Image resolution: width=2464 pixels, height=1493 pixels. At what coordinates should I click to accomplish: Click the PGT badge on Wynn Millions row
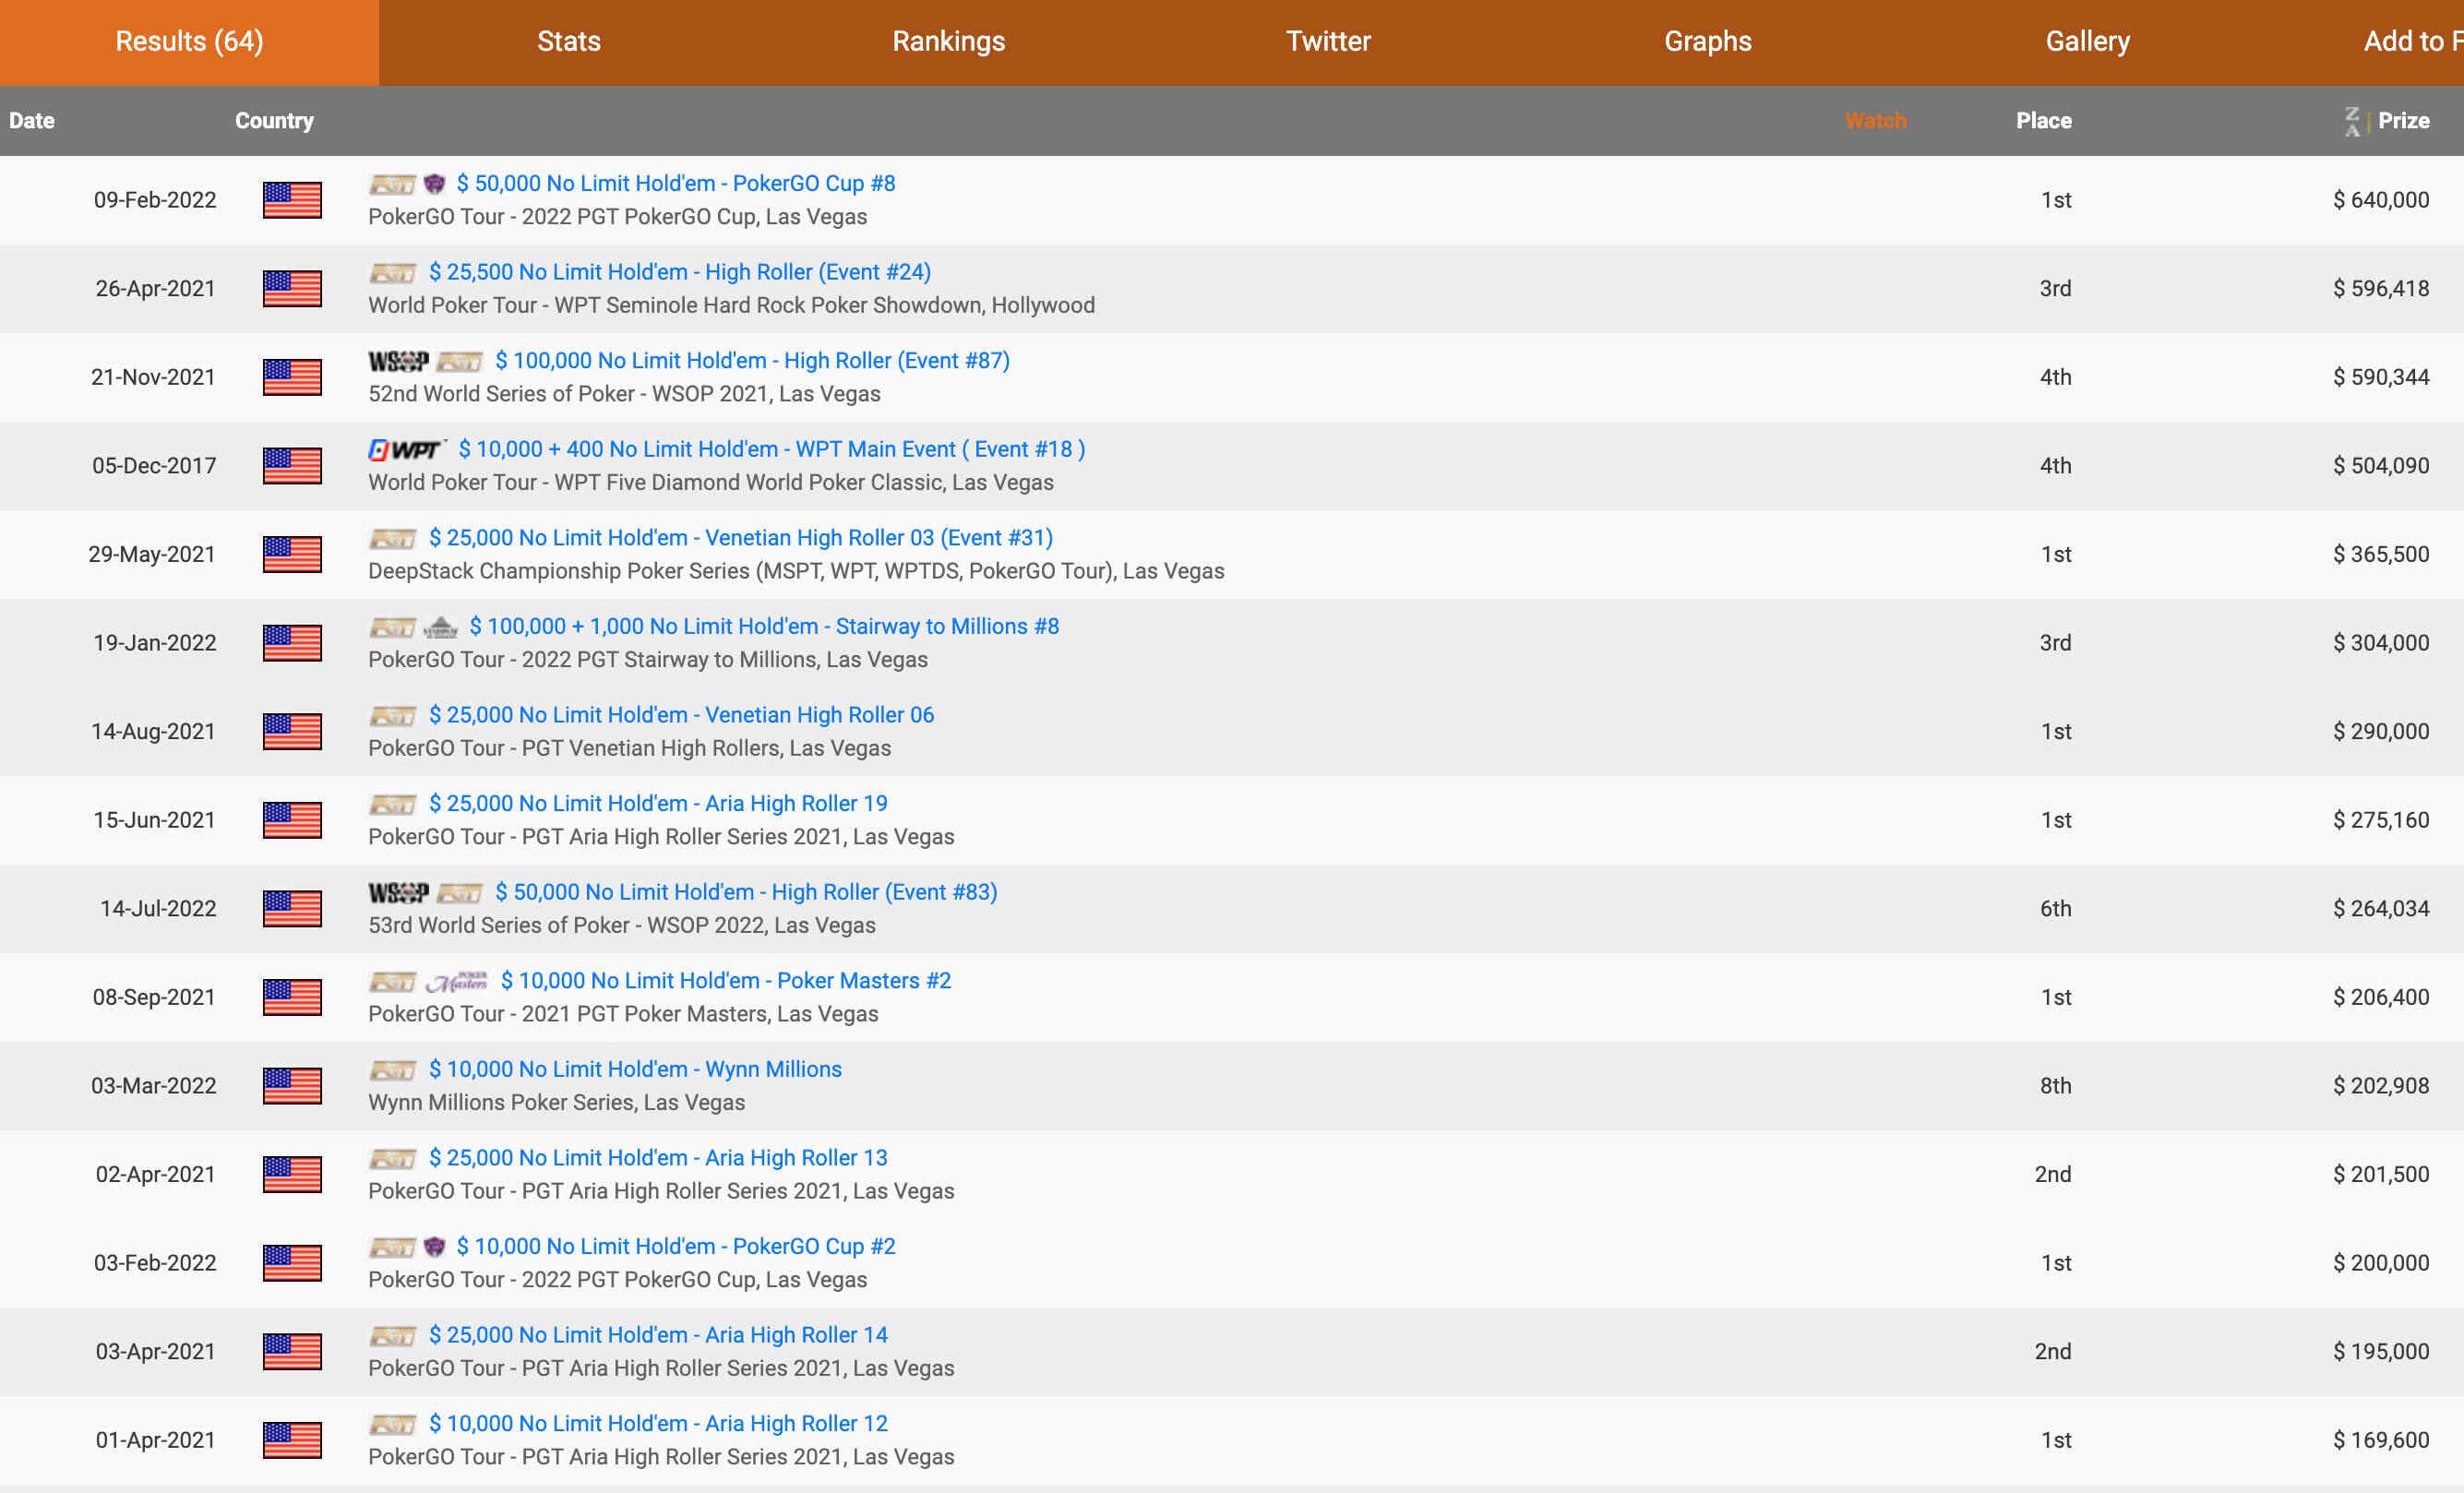[x=392, y=1070]
